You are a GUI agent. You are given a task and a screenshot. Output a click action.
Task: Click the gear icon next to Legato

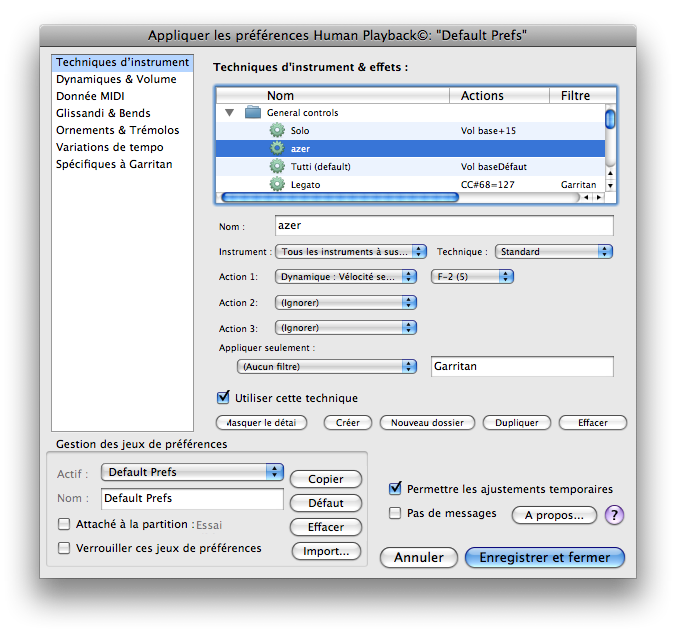277,185
